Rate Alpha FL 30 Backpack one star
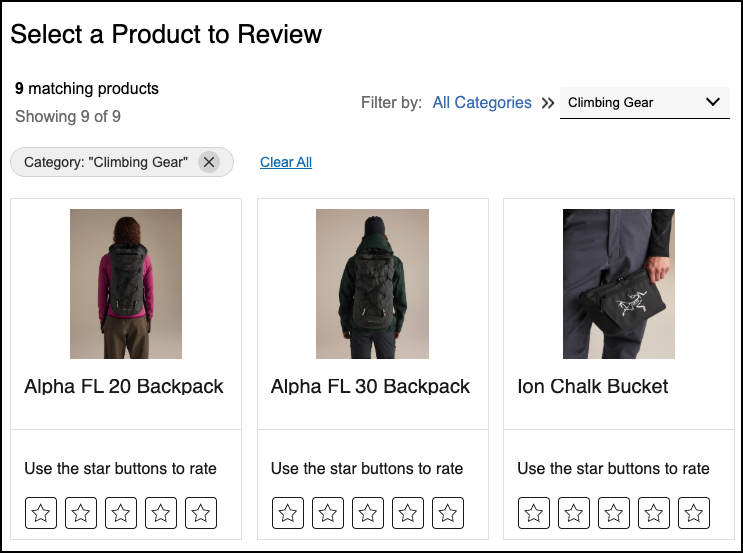 [x=288, y=513]
